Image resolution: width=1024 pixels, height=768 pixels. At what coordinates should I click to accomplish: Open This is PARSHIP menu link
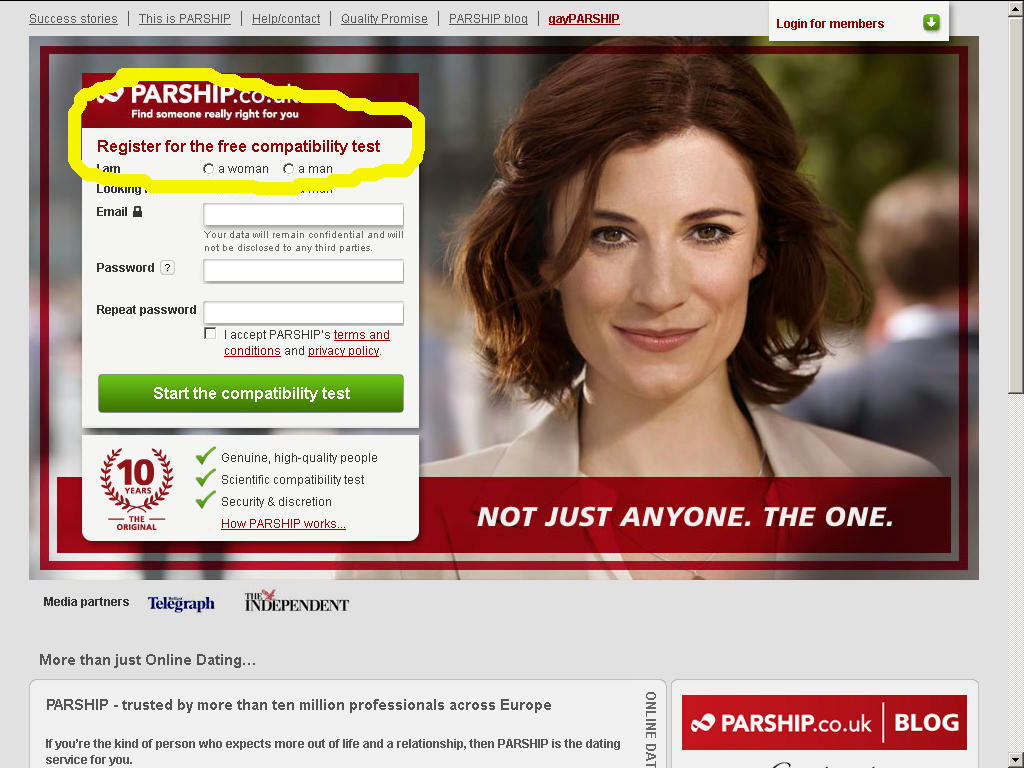[184, 19]
